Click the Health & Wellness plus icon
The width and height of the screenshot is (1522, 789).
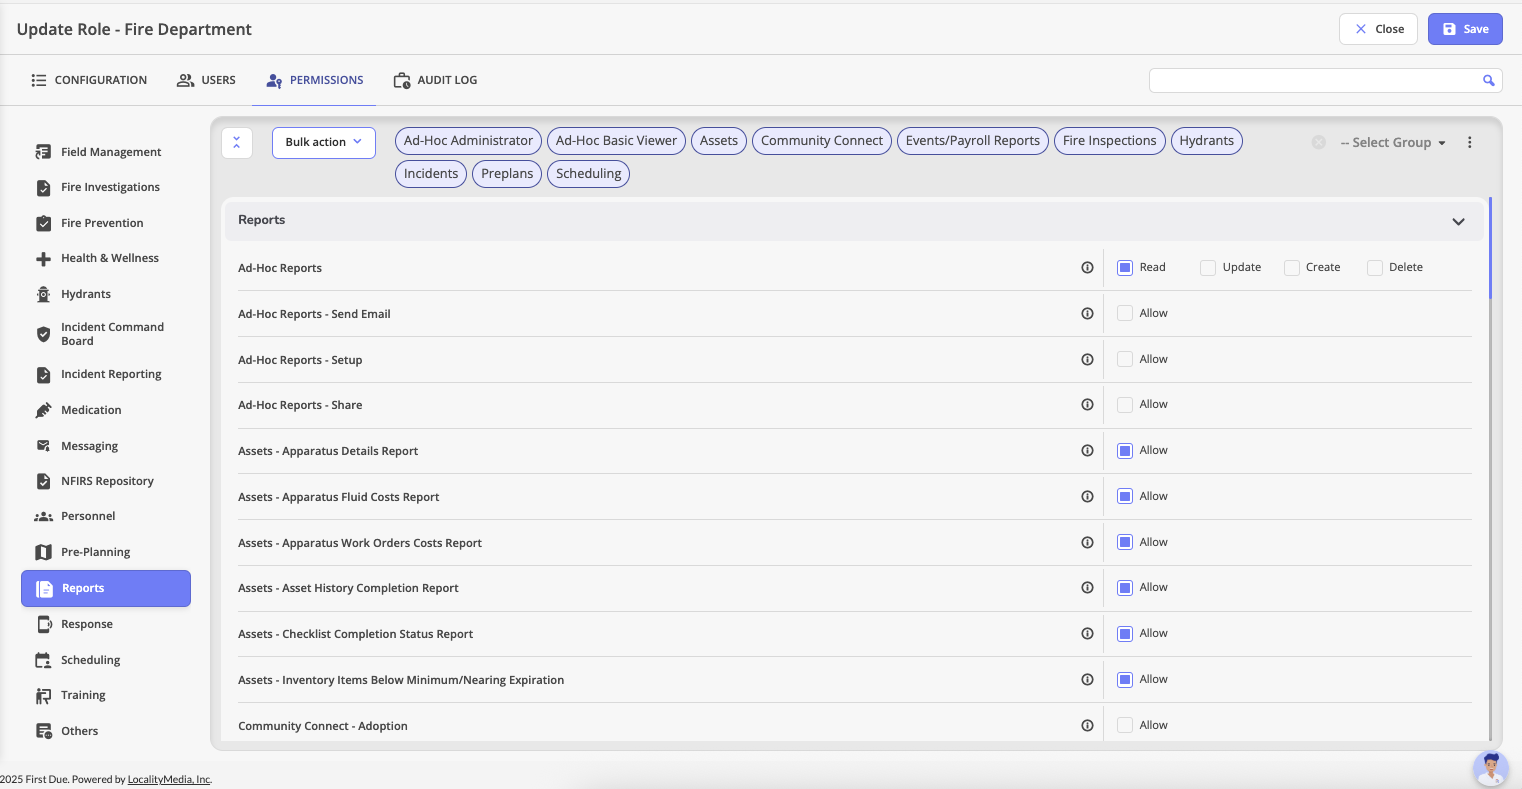43,258
